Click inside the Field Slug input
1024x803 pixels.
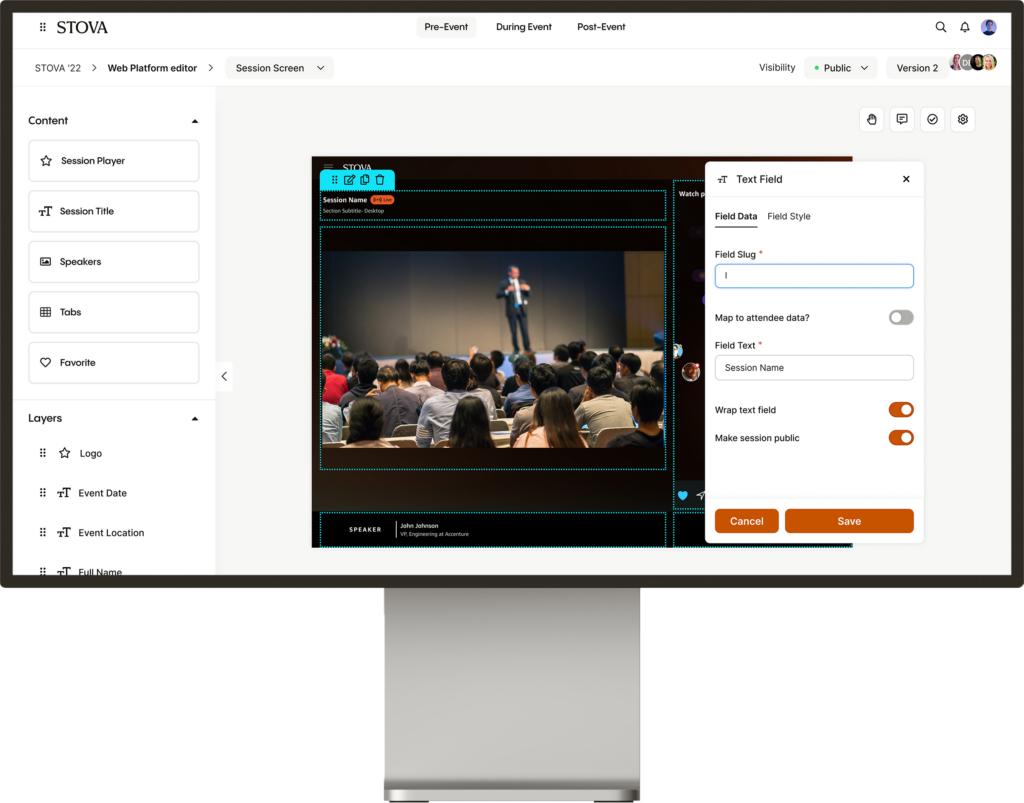(x=813, y=276)
